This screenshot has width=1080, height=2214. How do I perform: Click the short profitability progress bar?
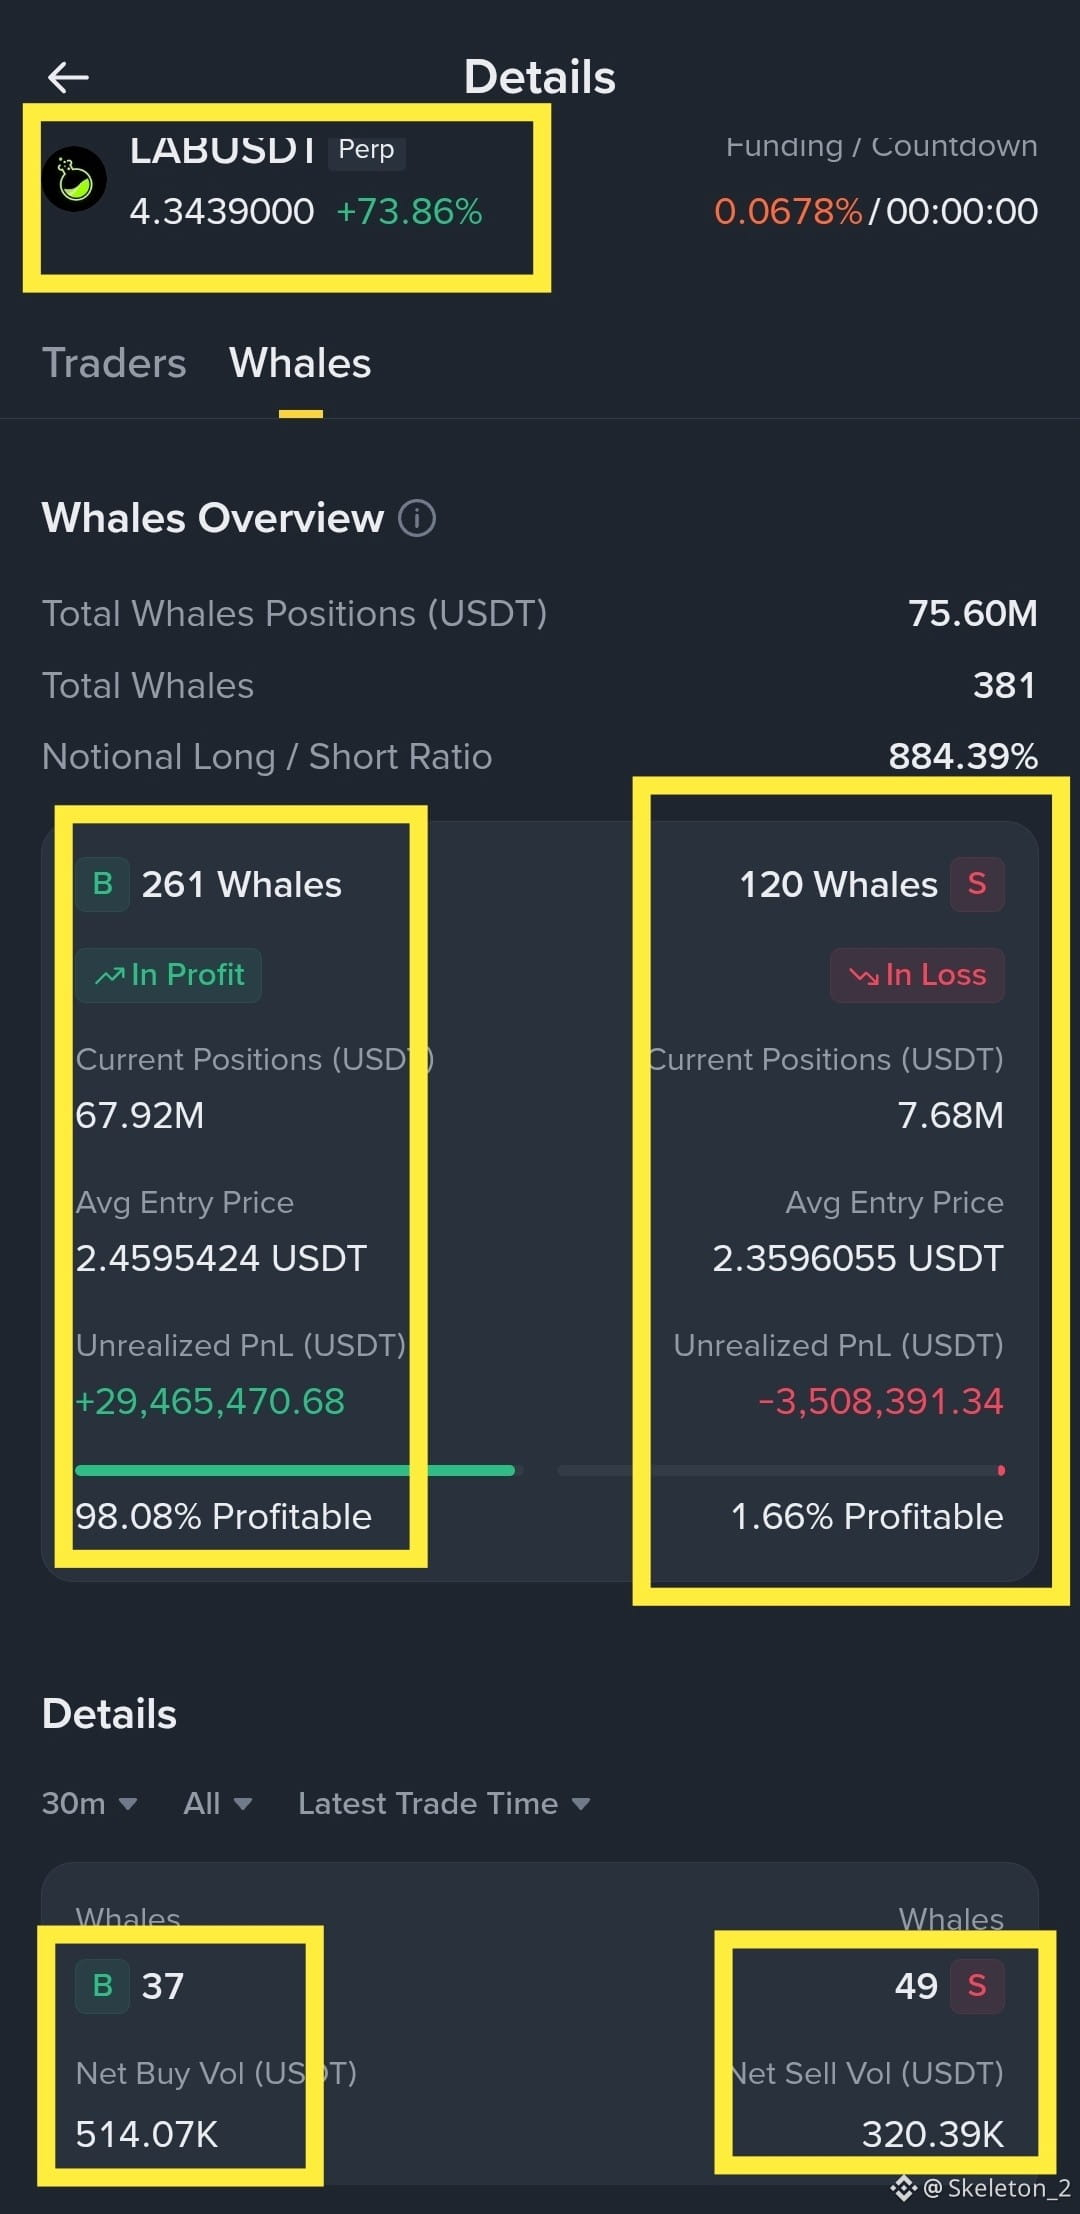coord(781,1470)
